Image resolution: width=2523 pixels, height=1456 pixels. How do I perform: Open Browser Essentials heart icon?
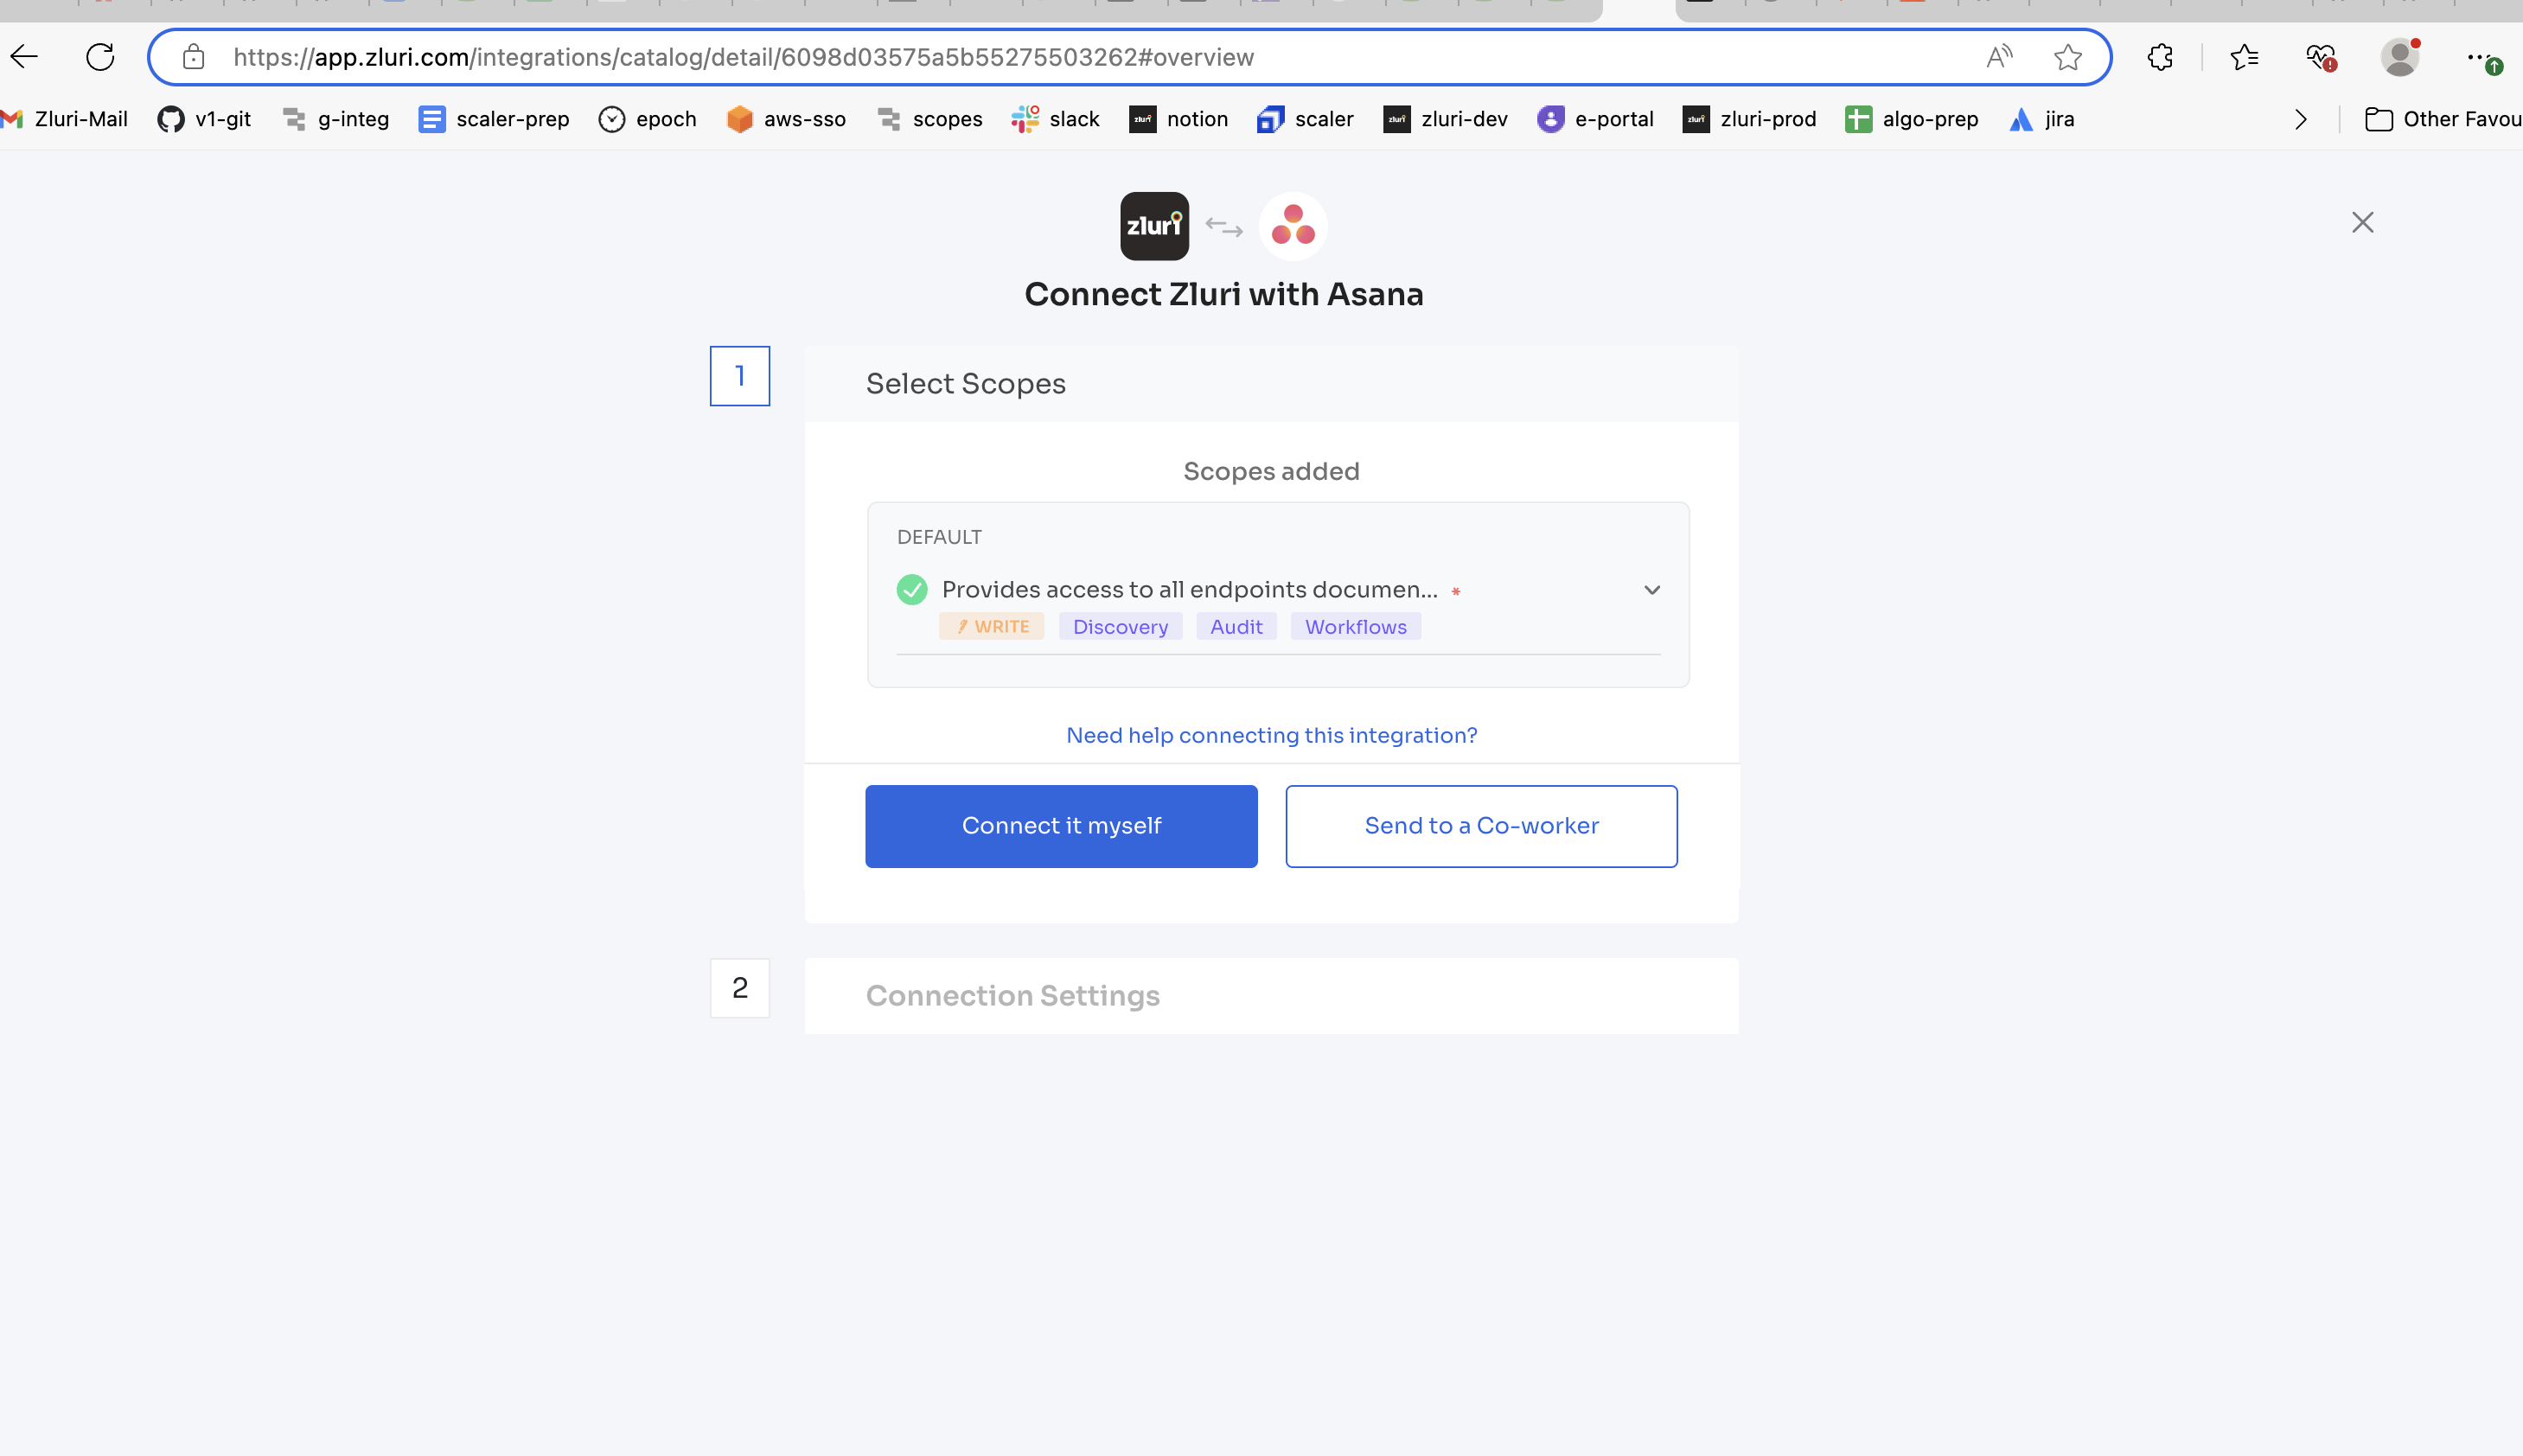(x=2321, y=57)
